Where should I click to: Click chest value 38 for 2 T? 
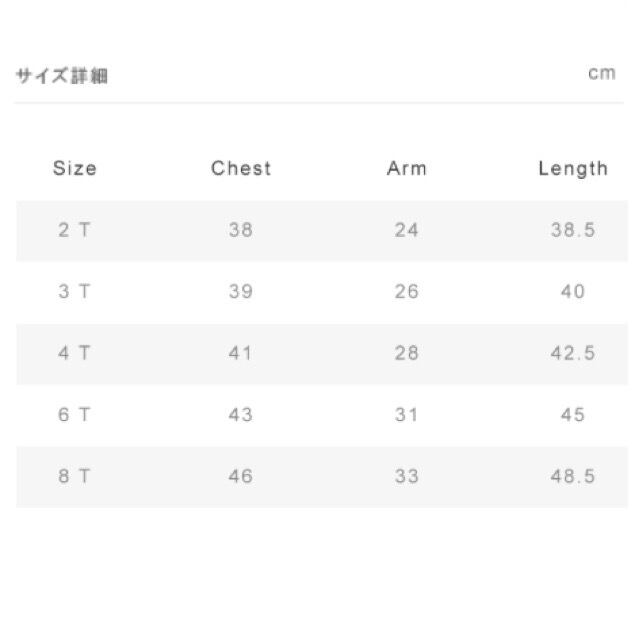click(x=241, y=230)
